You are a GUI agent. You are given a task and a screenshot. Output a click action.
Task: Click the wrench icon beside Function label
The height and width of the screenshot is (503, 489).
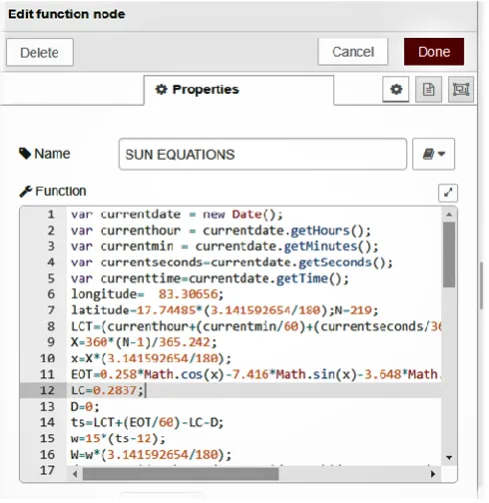25,191
